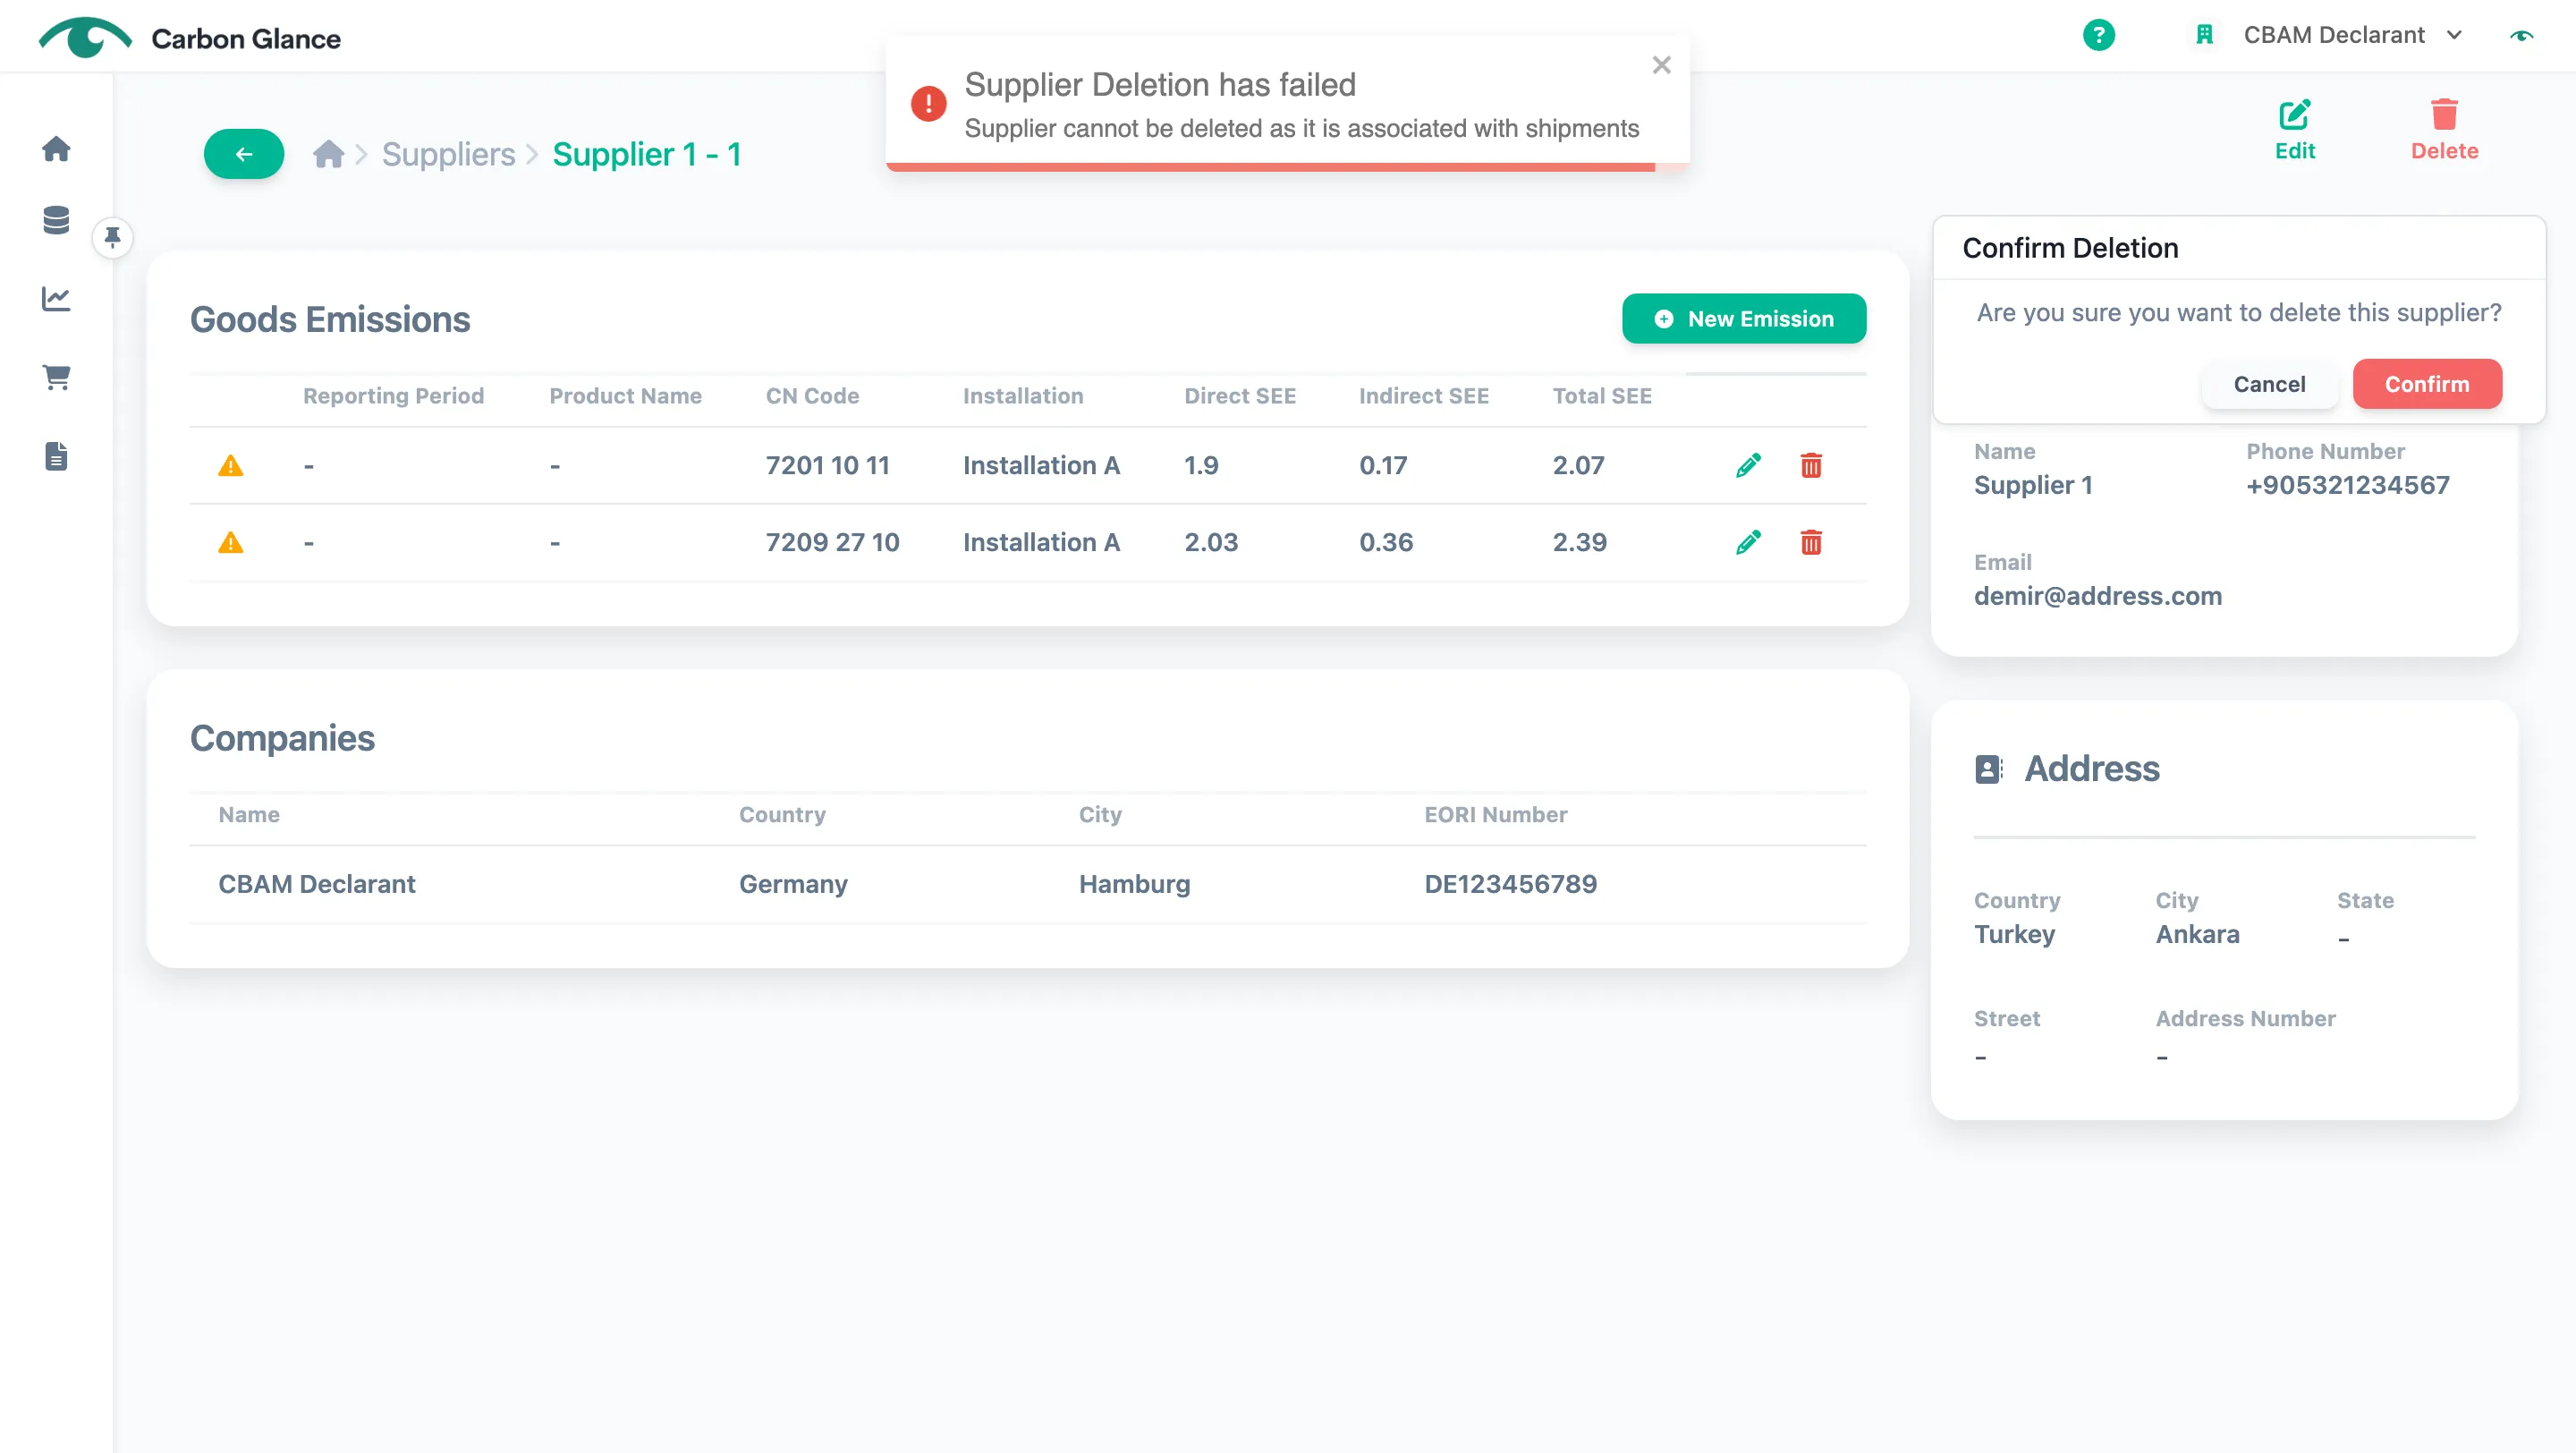Confirm the supplier deletion
This screenshot has height=1453, width=2576.
point(2427,384)
